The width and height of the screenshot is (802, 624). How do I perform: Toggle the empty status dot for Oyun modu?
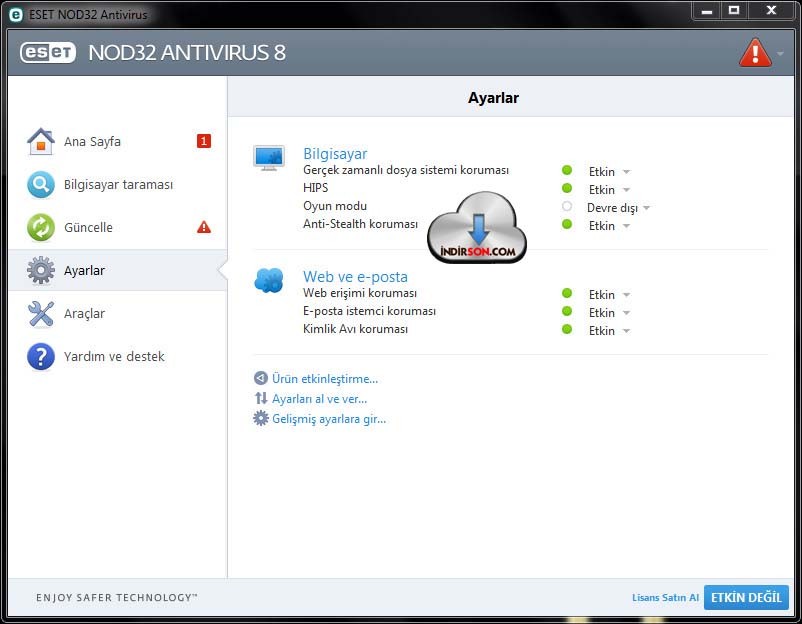pos(567,206)
